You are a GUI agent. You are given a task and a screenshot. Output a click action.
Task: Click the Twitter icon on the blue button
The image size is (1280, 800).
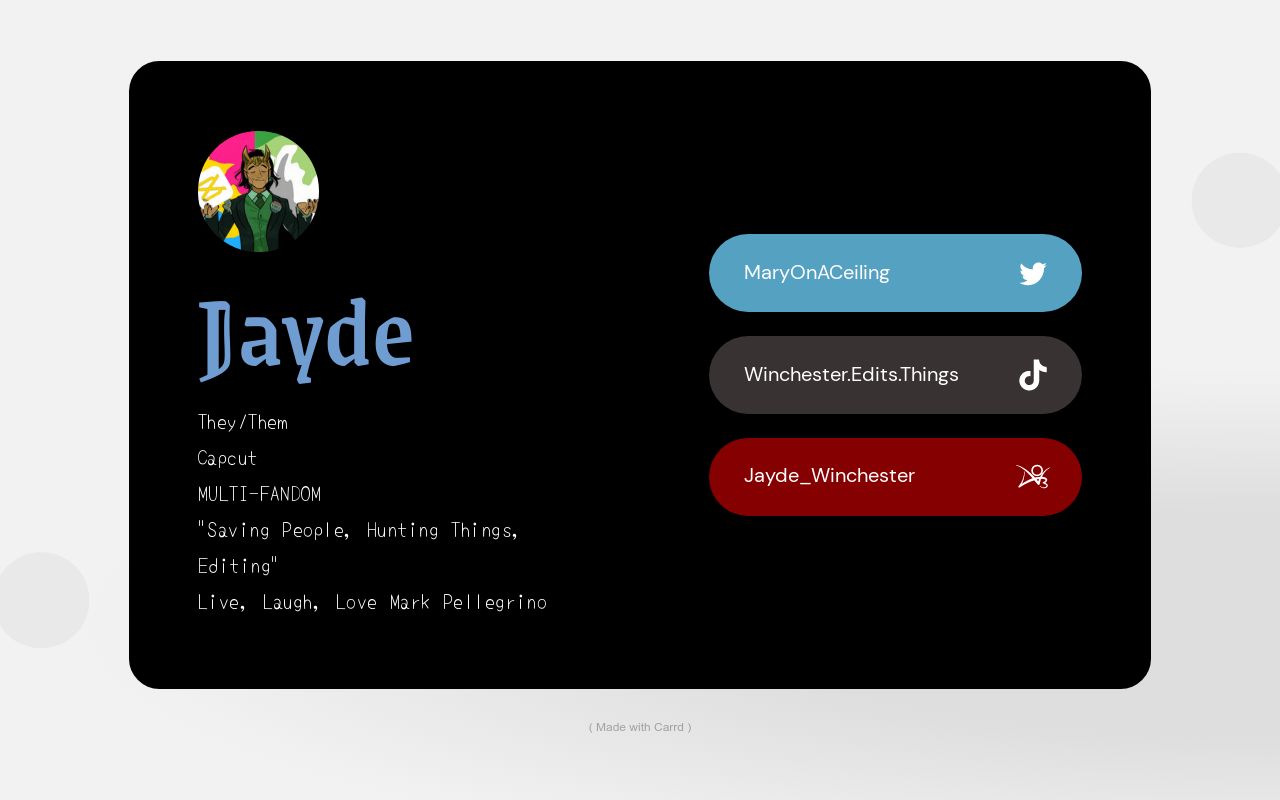1032,273
